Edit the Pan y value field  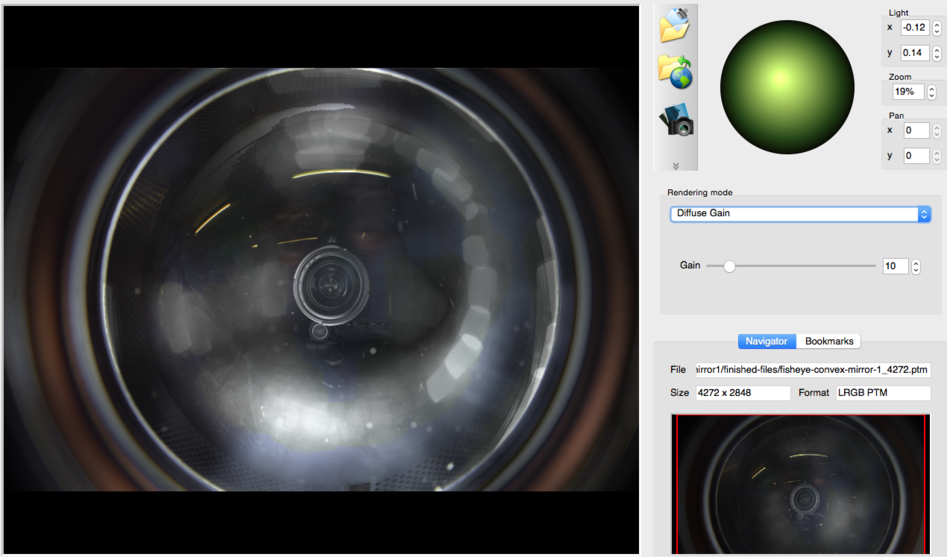point(916,156)
